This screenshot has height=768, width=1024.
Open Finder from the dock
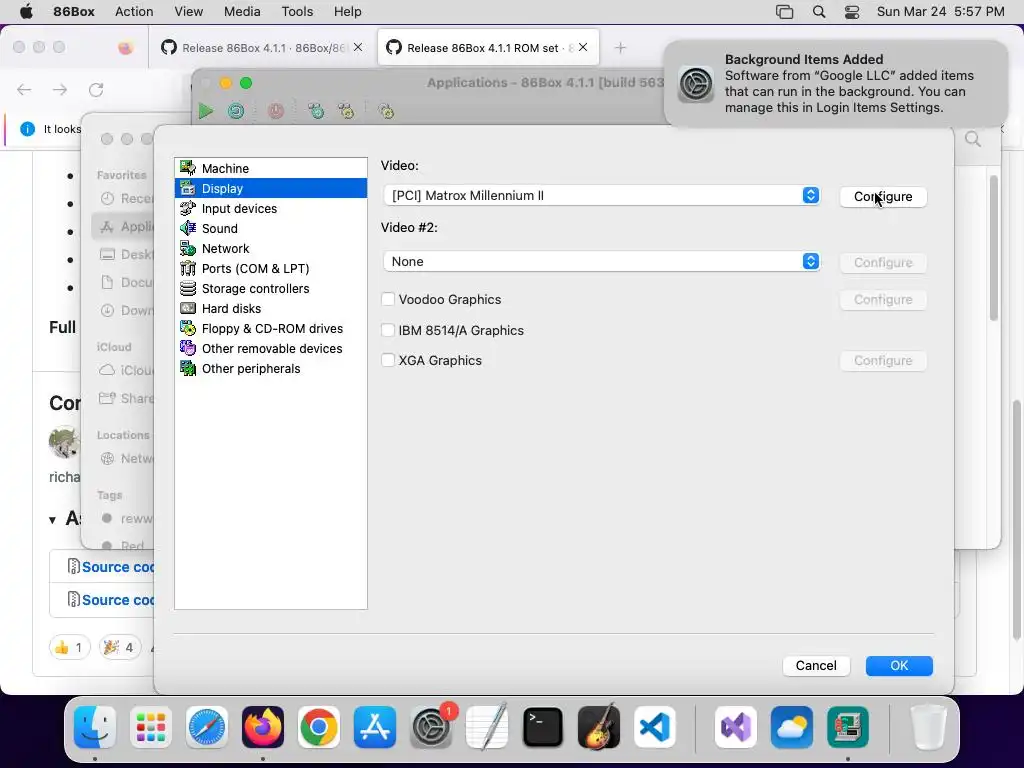[x=95, y=727]
